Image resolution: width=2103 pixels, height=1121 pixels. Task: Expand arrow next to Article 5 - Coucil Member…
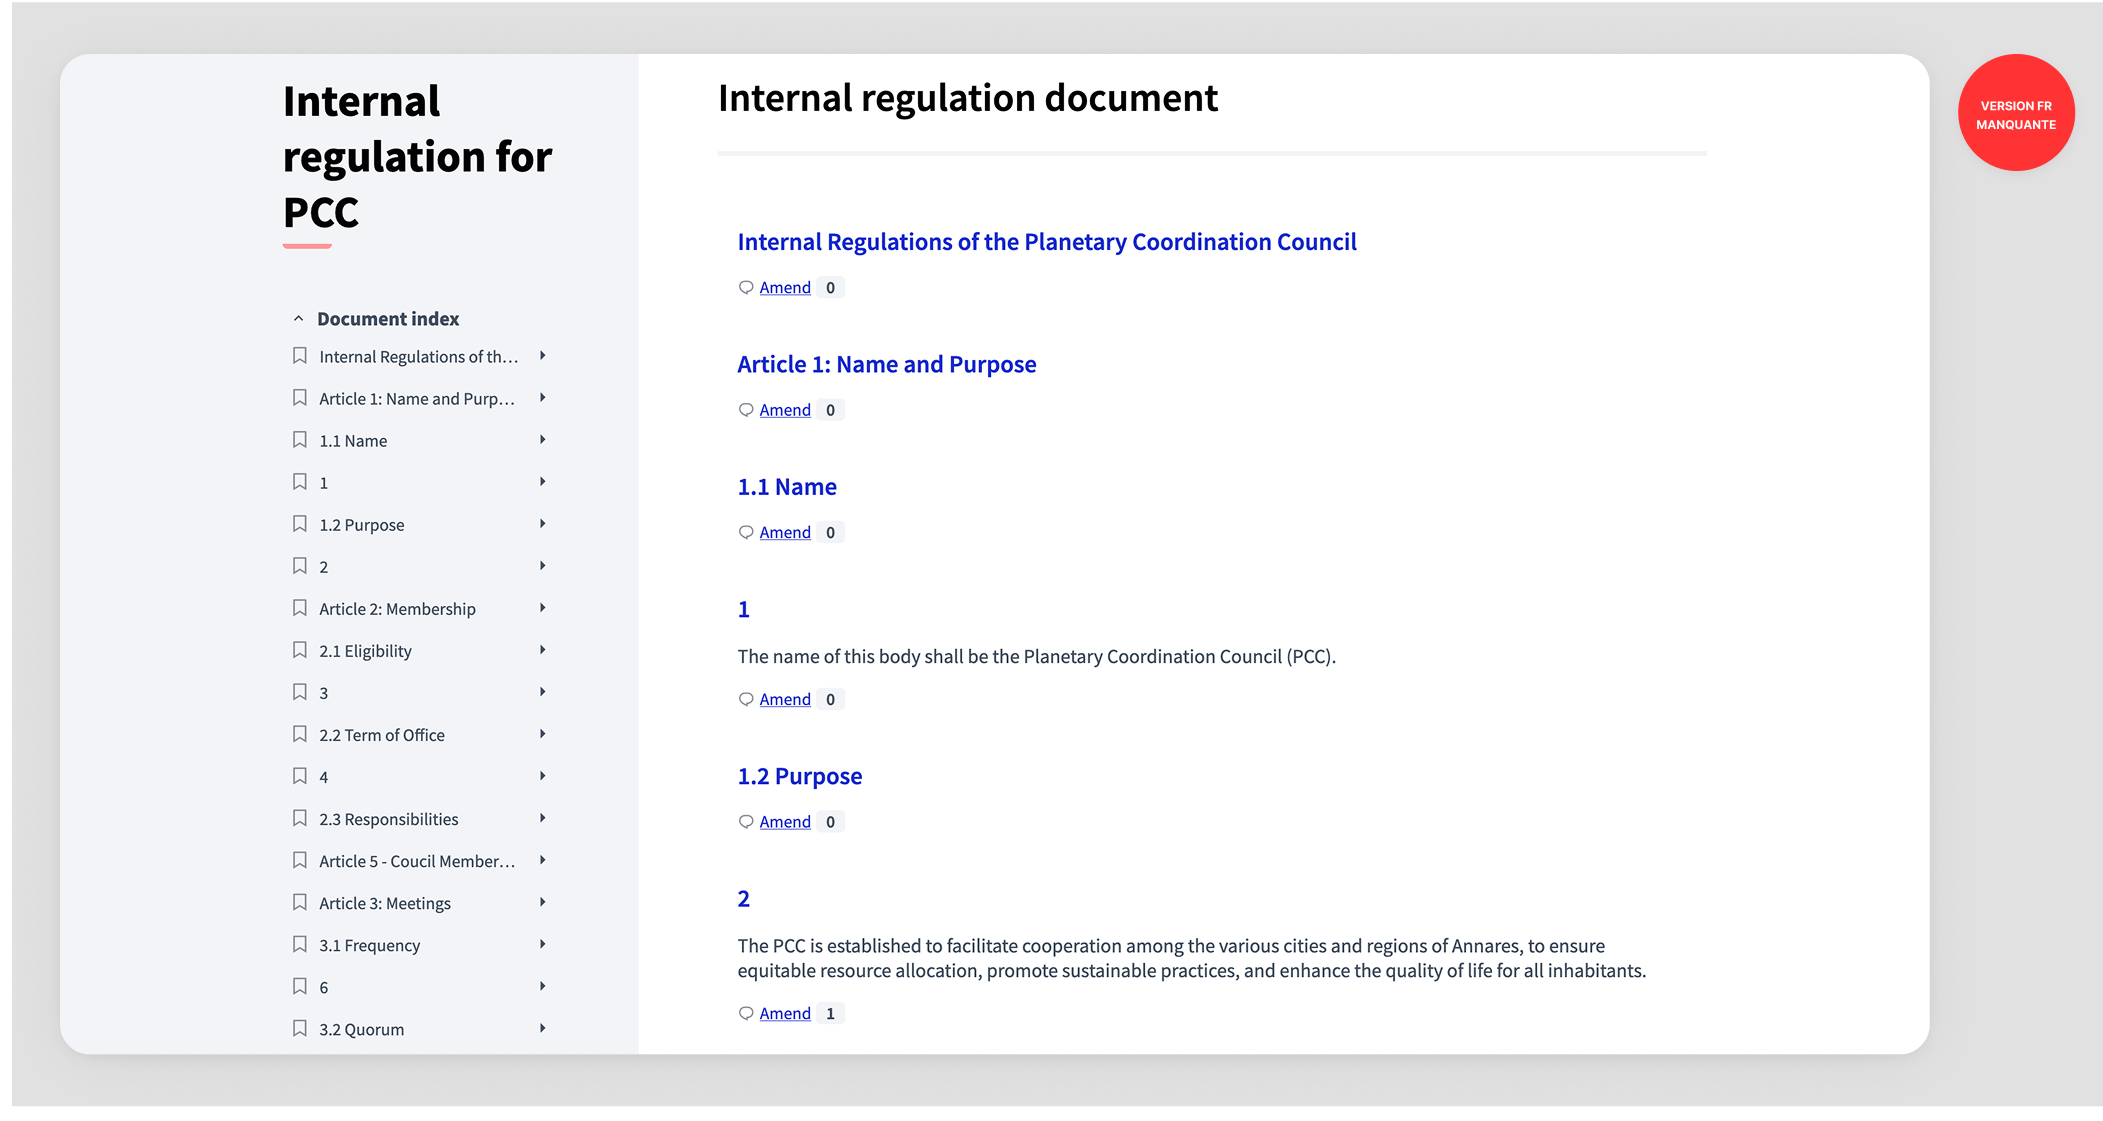click(543, 860)
